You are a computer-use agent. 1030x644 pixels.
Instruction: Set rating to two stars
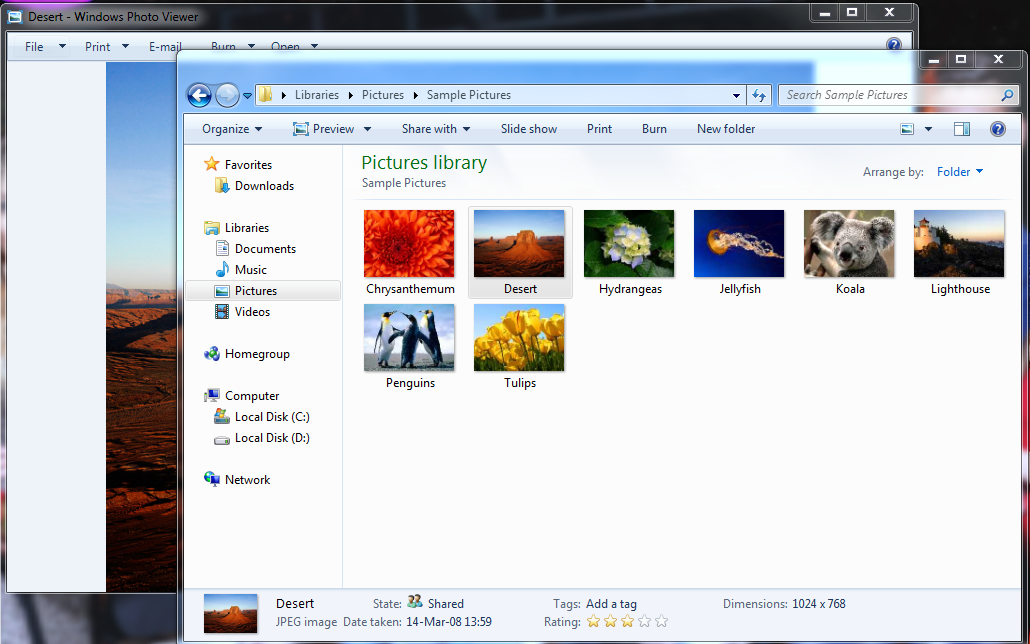pos(610,621)
